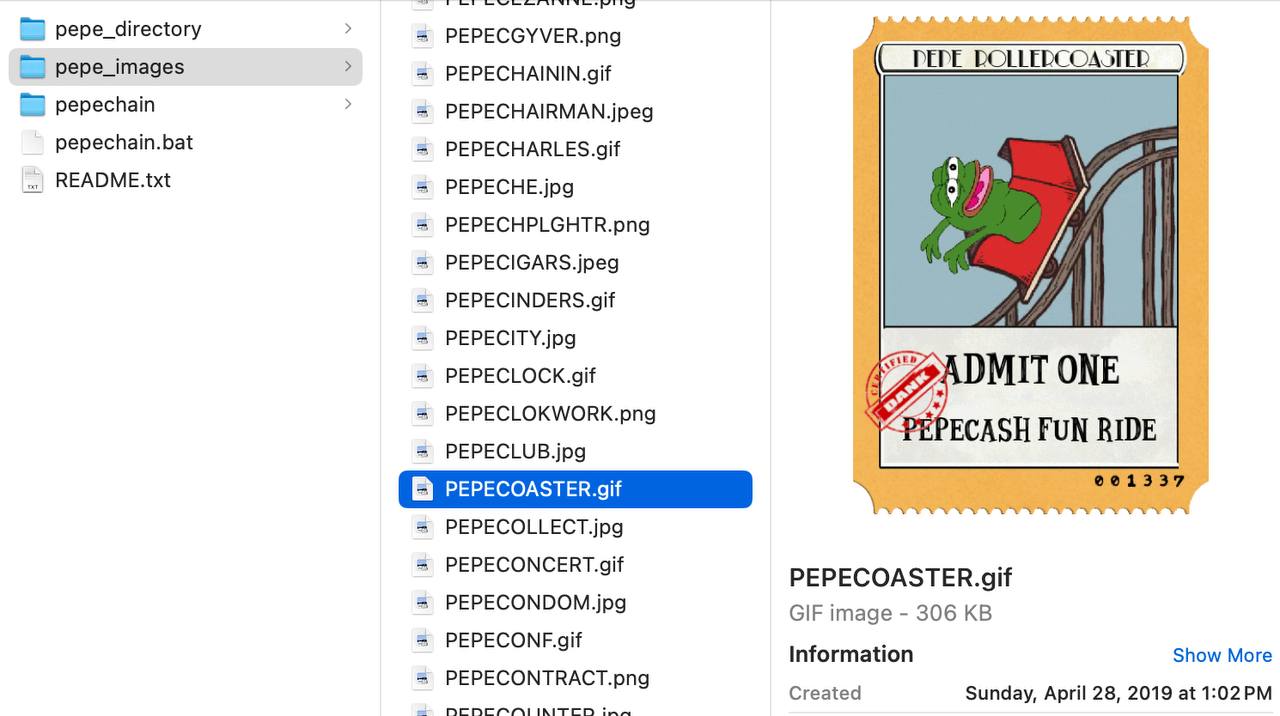Click the PEPECGYVER.png file icon
Image resolution: width=1280 pixels, height=716 pixels.
pos(423,36)
